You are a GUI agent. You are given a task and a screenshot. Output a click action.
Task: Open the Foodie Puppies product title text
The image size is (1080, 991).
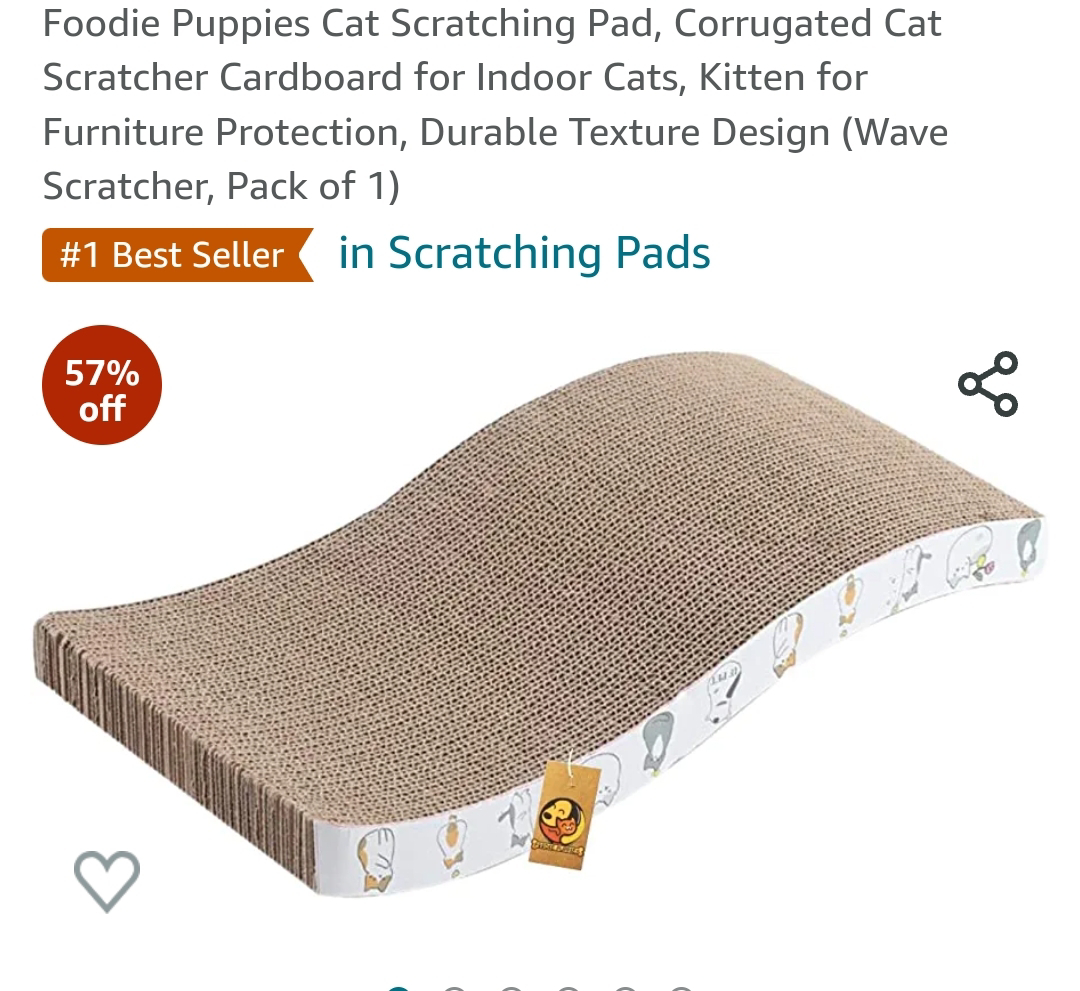(x=495, y=104)
